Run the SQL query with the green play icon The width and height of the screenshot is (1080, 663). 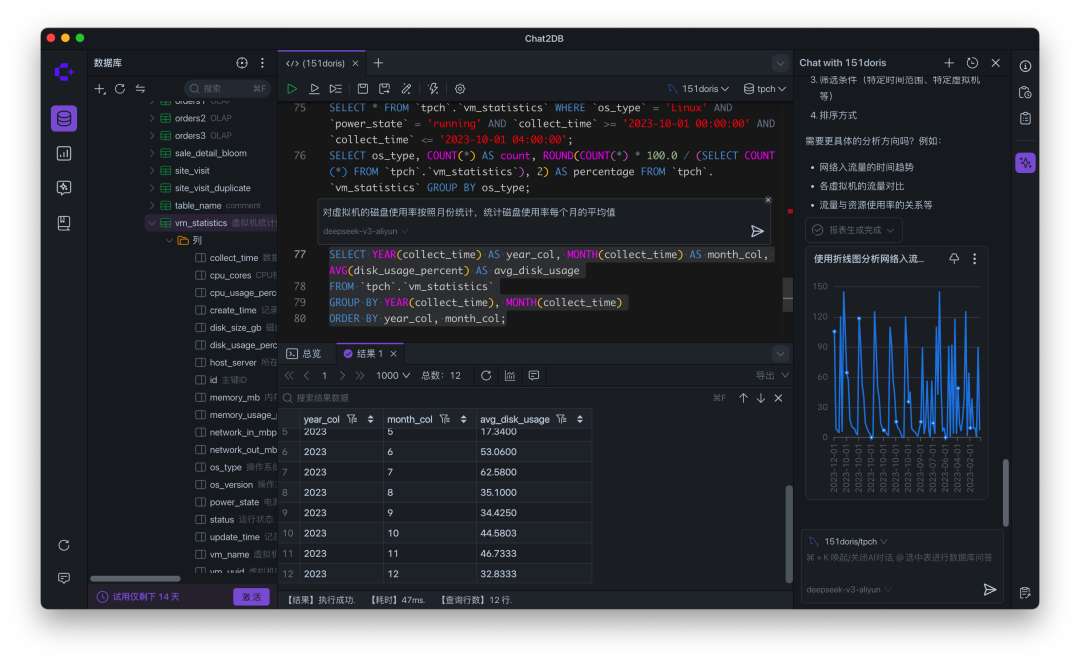[292, 88]
